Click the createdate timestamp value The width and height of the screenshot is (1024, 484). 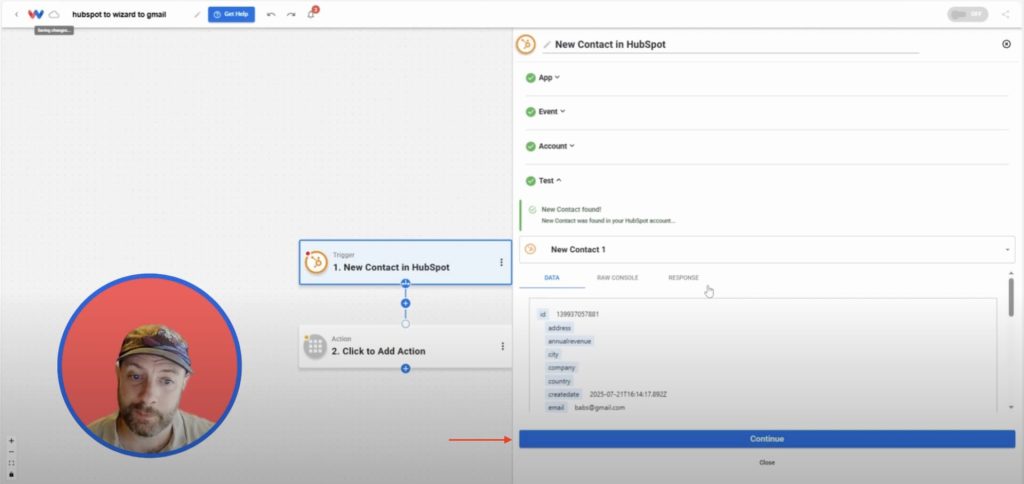click(628, 395)
